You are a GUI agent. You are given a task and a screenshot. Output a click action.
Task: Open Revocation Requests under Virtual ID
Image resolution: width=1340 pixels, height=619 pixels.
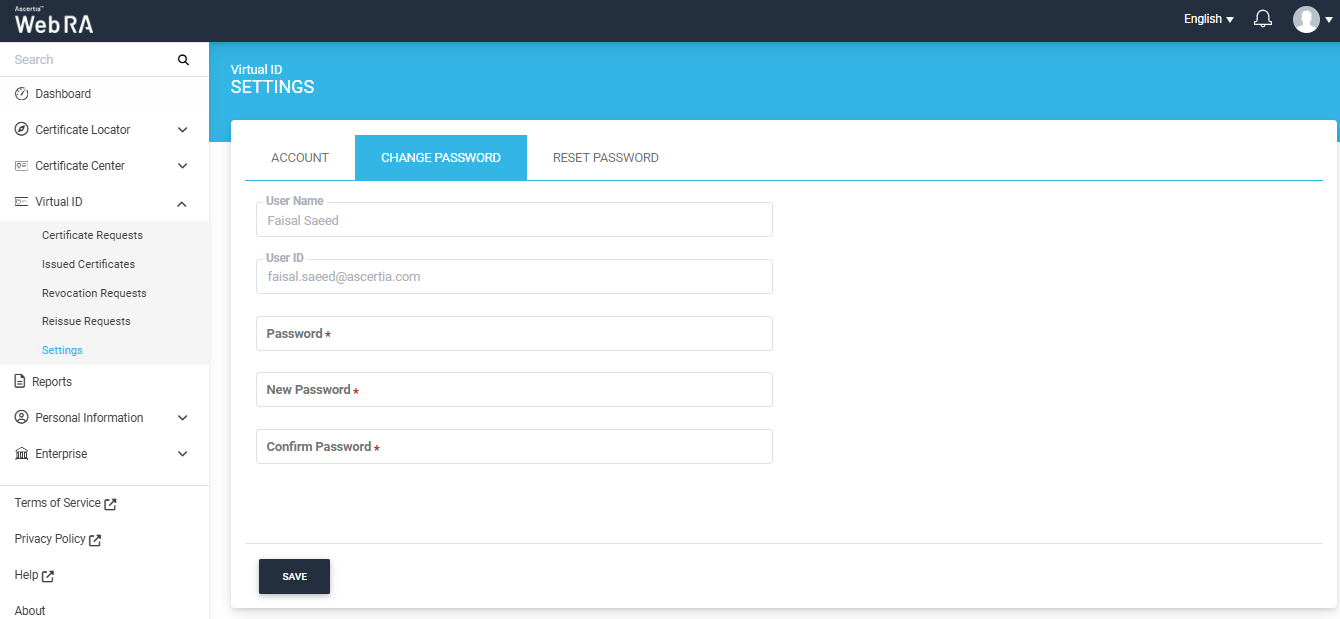[94, 294]
